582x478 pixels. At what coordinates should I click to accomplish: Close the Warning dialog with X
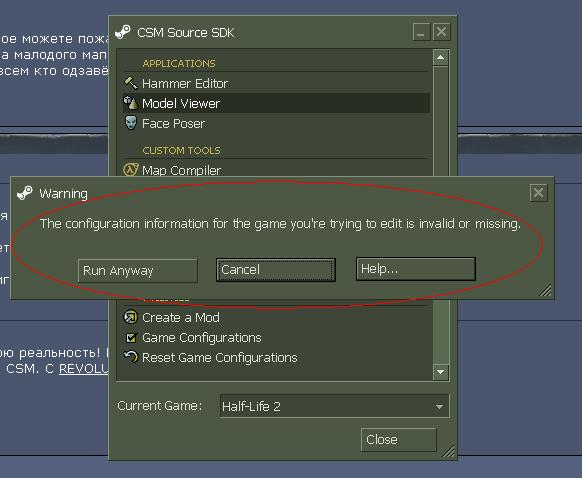pos(539,193)
